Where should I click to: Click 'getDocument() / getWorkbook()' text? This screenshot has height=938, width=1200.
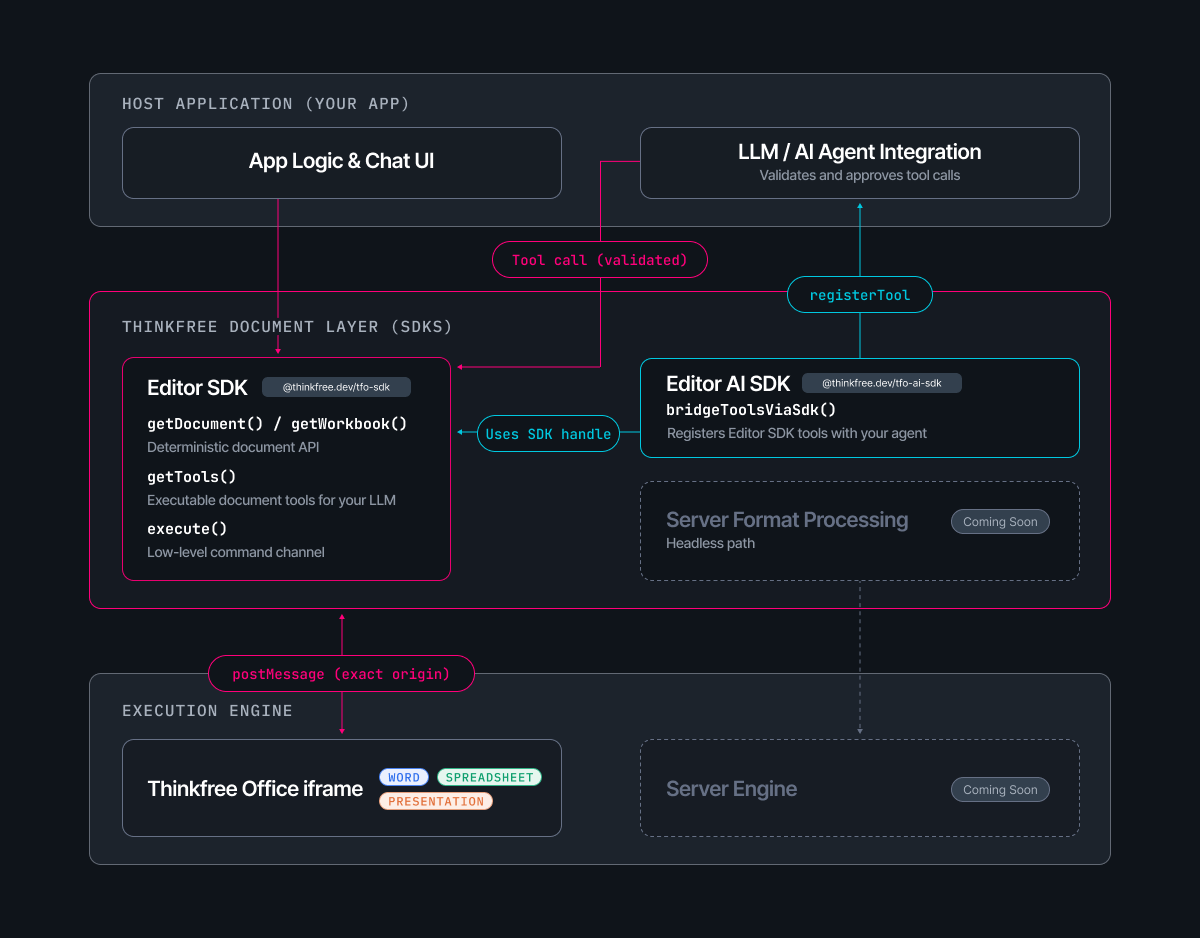[277, 424]
